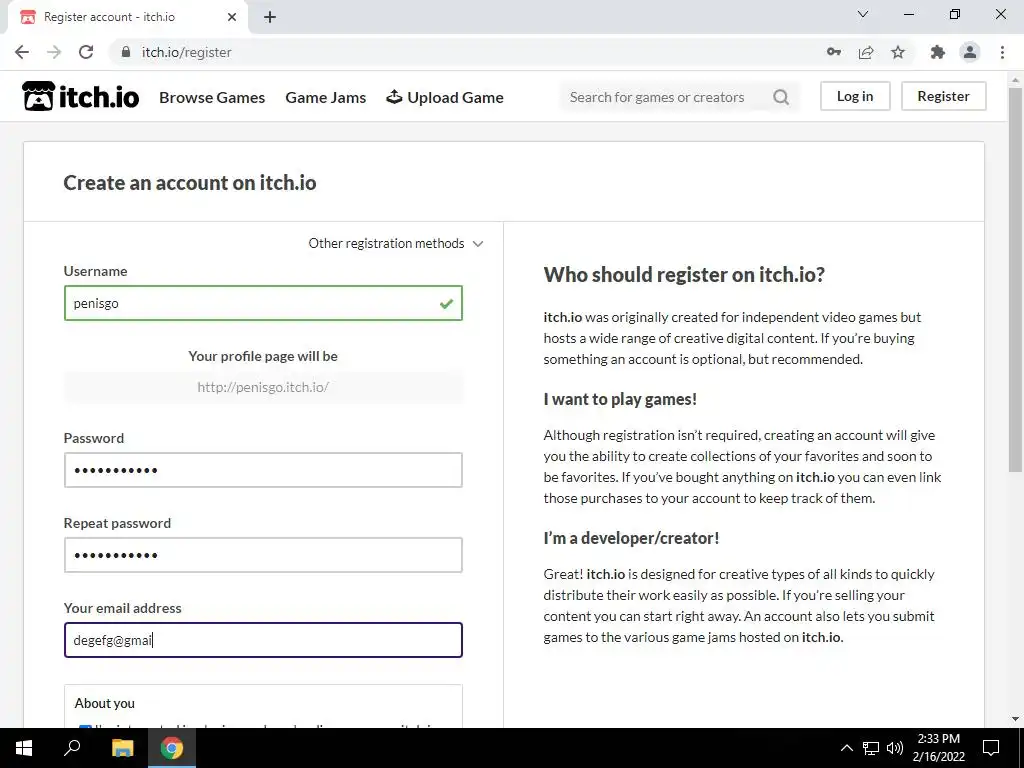Click the page vertical scrollbar
This screenshot has height=768, width=1024.
pos(1015,280)
